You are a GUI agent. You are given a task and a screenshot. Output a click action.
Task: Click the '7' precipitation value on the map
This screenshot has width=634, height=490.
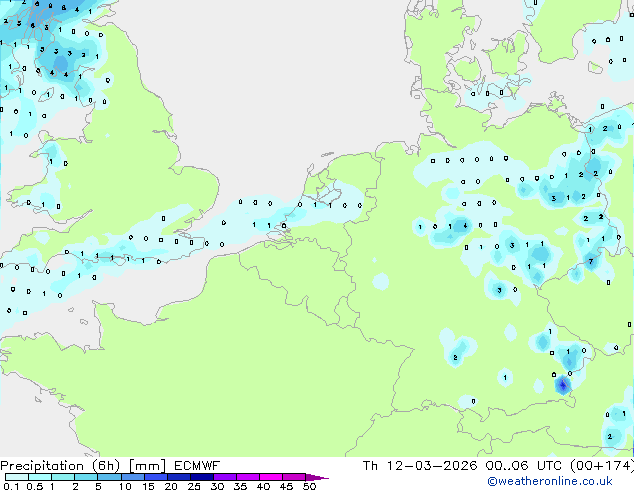pos(591,262)
